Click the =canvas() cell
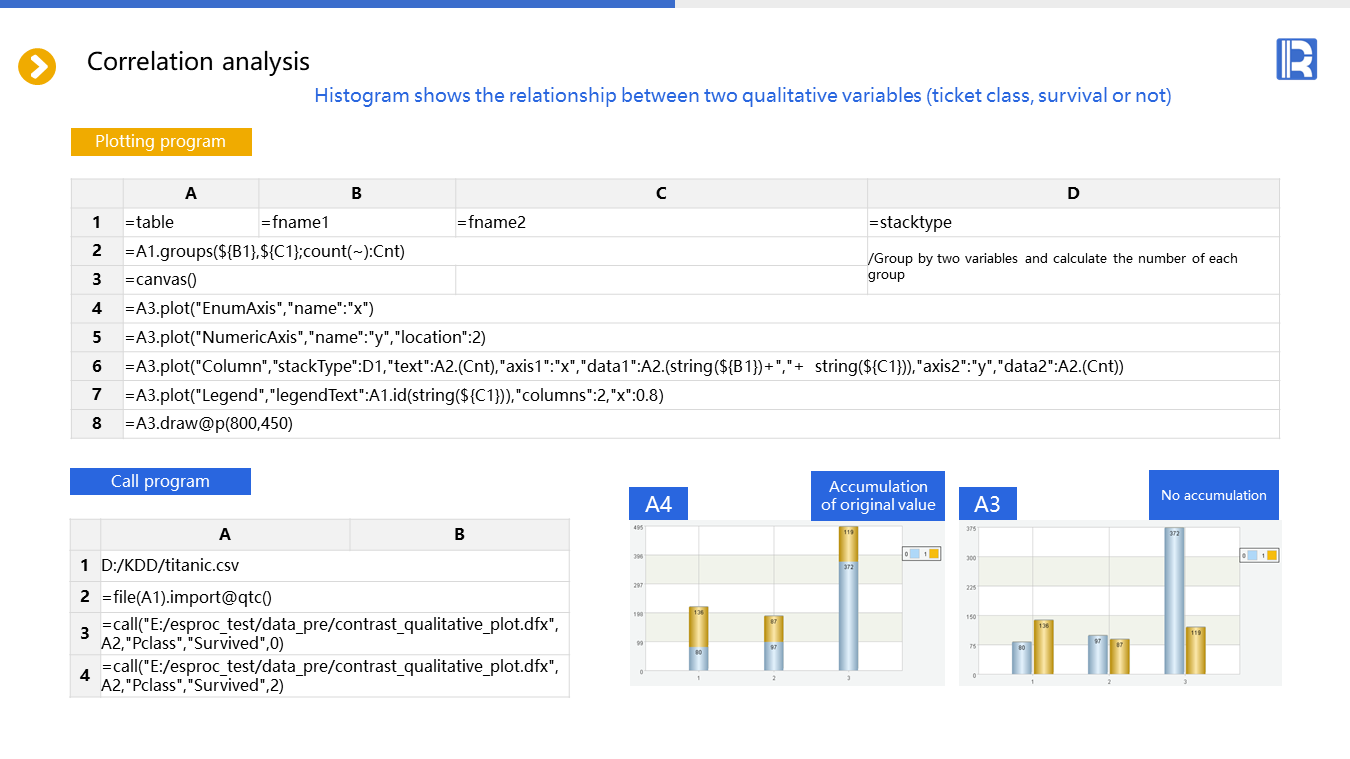 tap(289, 280)
